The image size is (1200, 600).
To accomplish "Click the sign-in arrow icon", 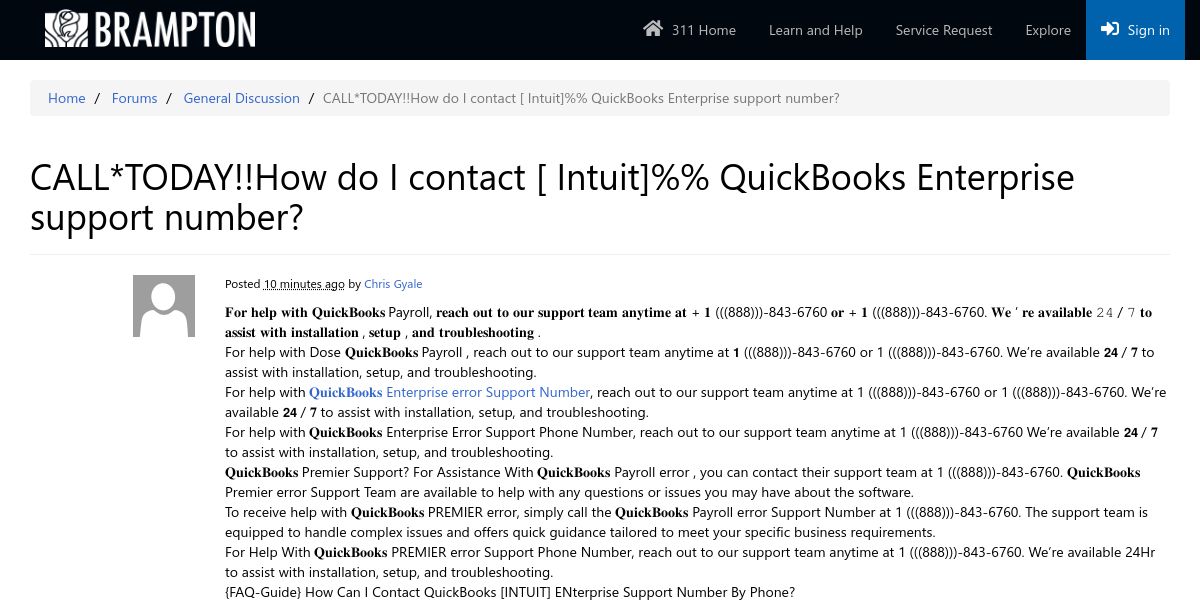I will (x=1110, y=29).
